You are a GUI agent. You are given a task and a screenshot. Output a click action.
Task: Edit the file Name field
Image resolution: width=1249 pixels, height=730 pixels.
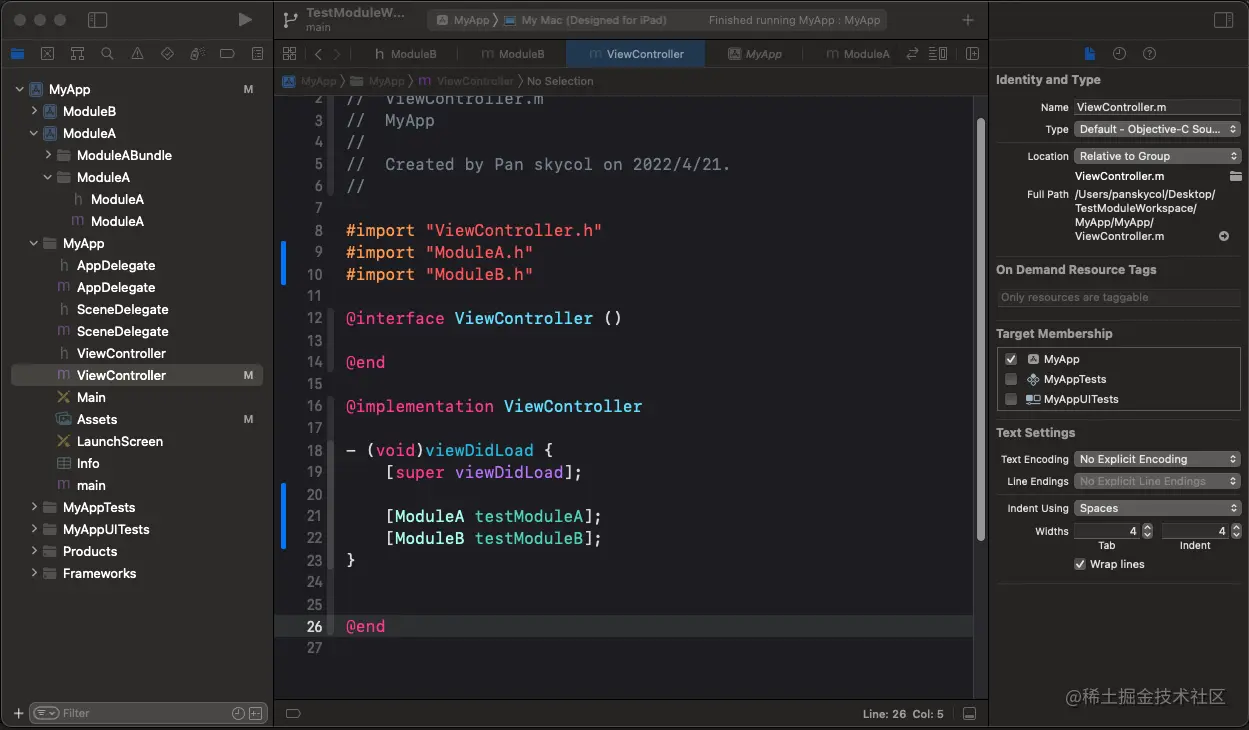1157,107
